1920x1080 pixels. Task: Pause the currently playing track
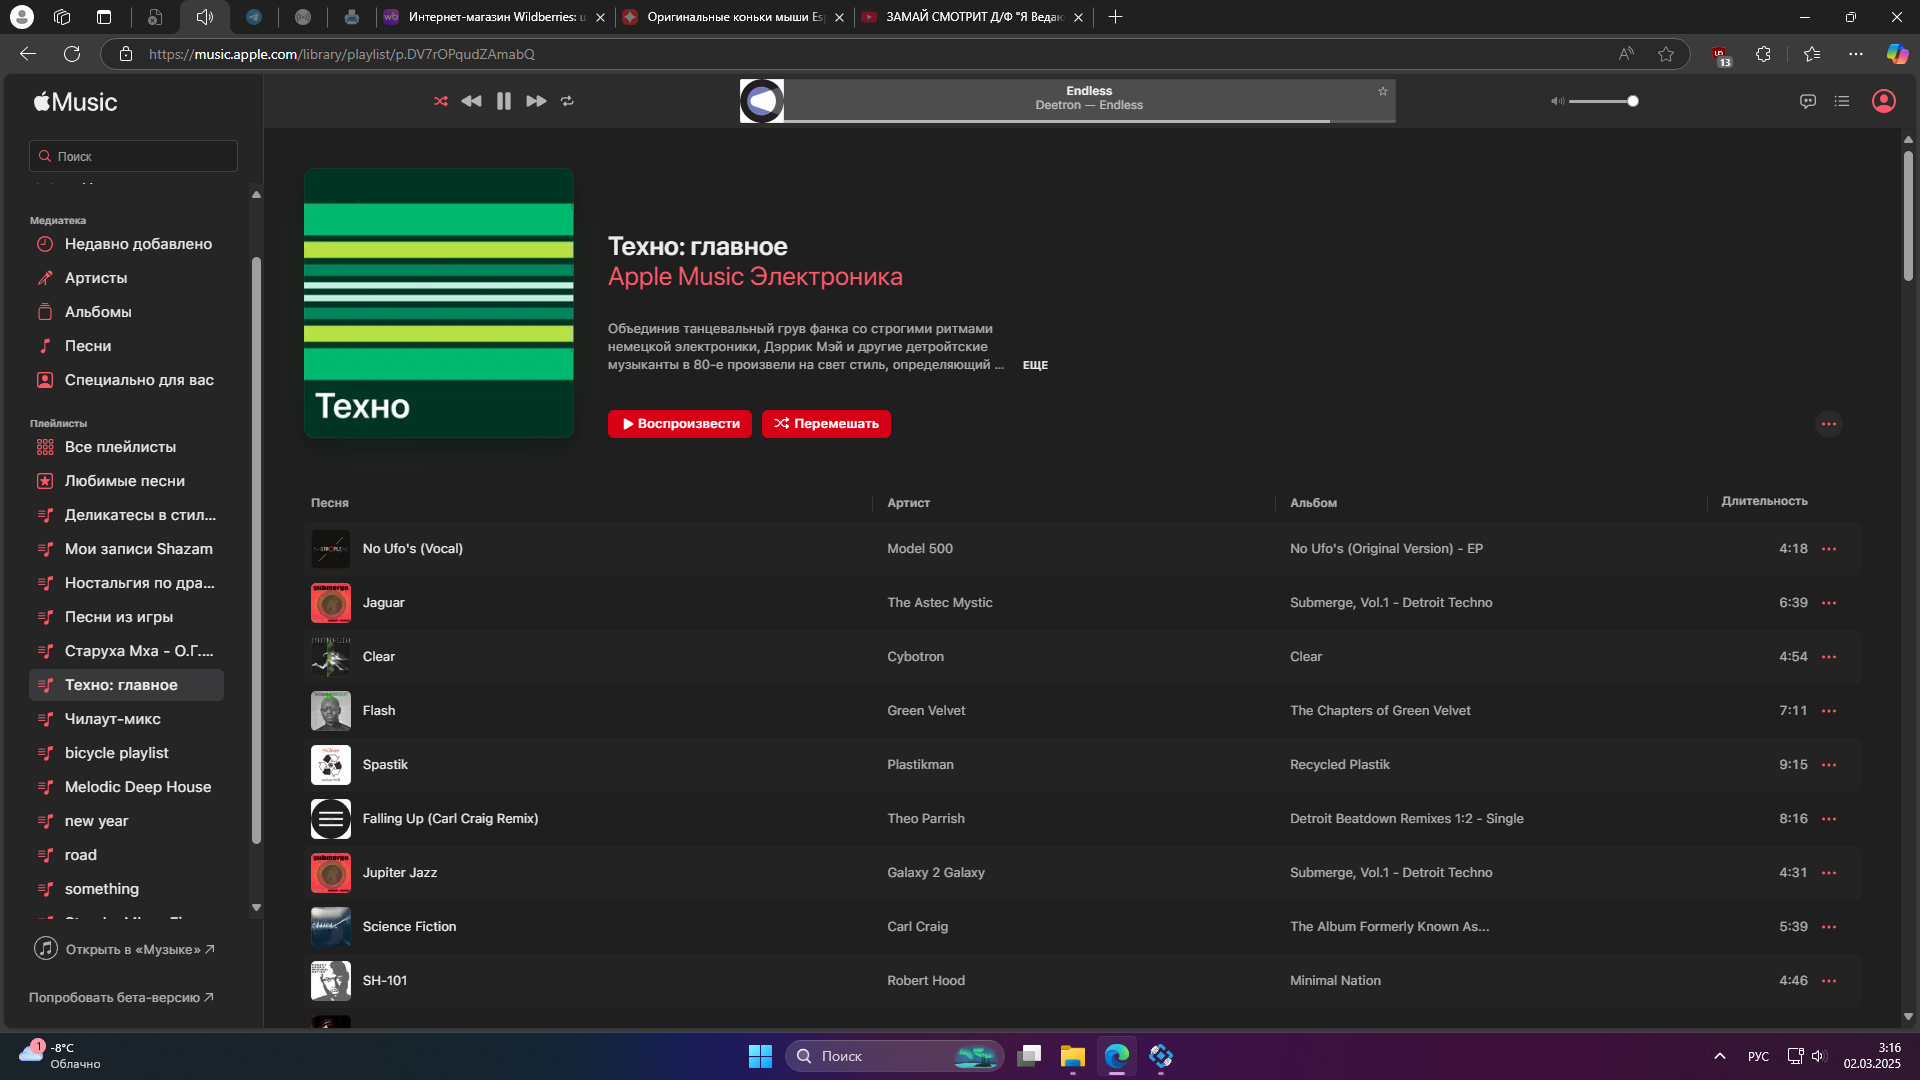504,101
